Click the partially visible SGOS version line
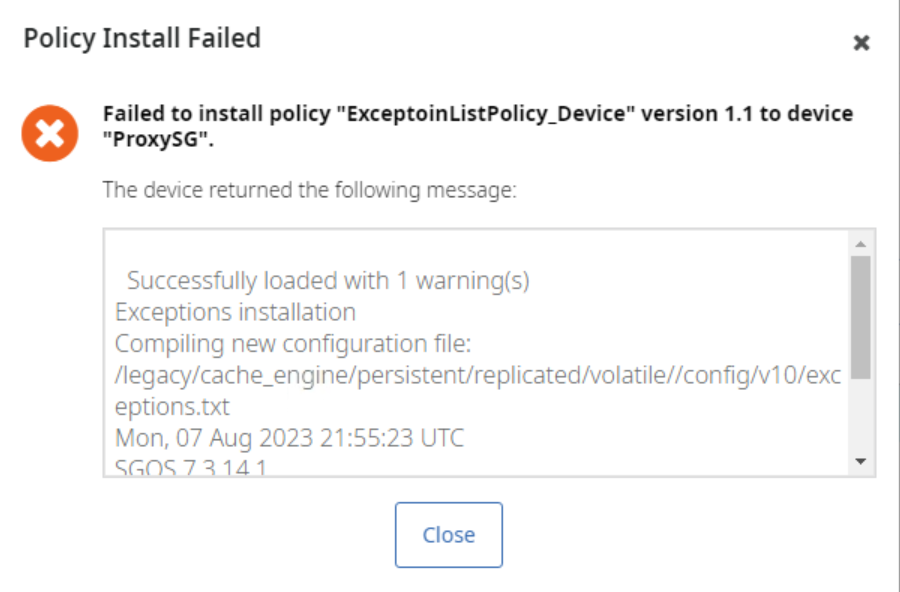Image resolution: width=900 pixels, height=592 pixels. (190, 466)
